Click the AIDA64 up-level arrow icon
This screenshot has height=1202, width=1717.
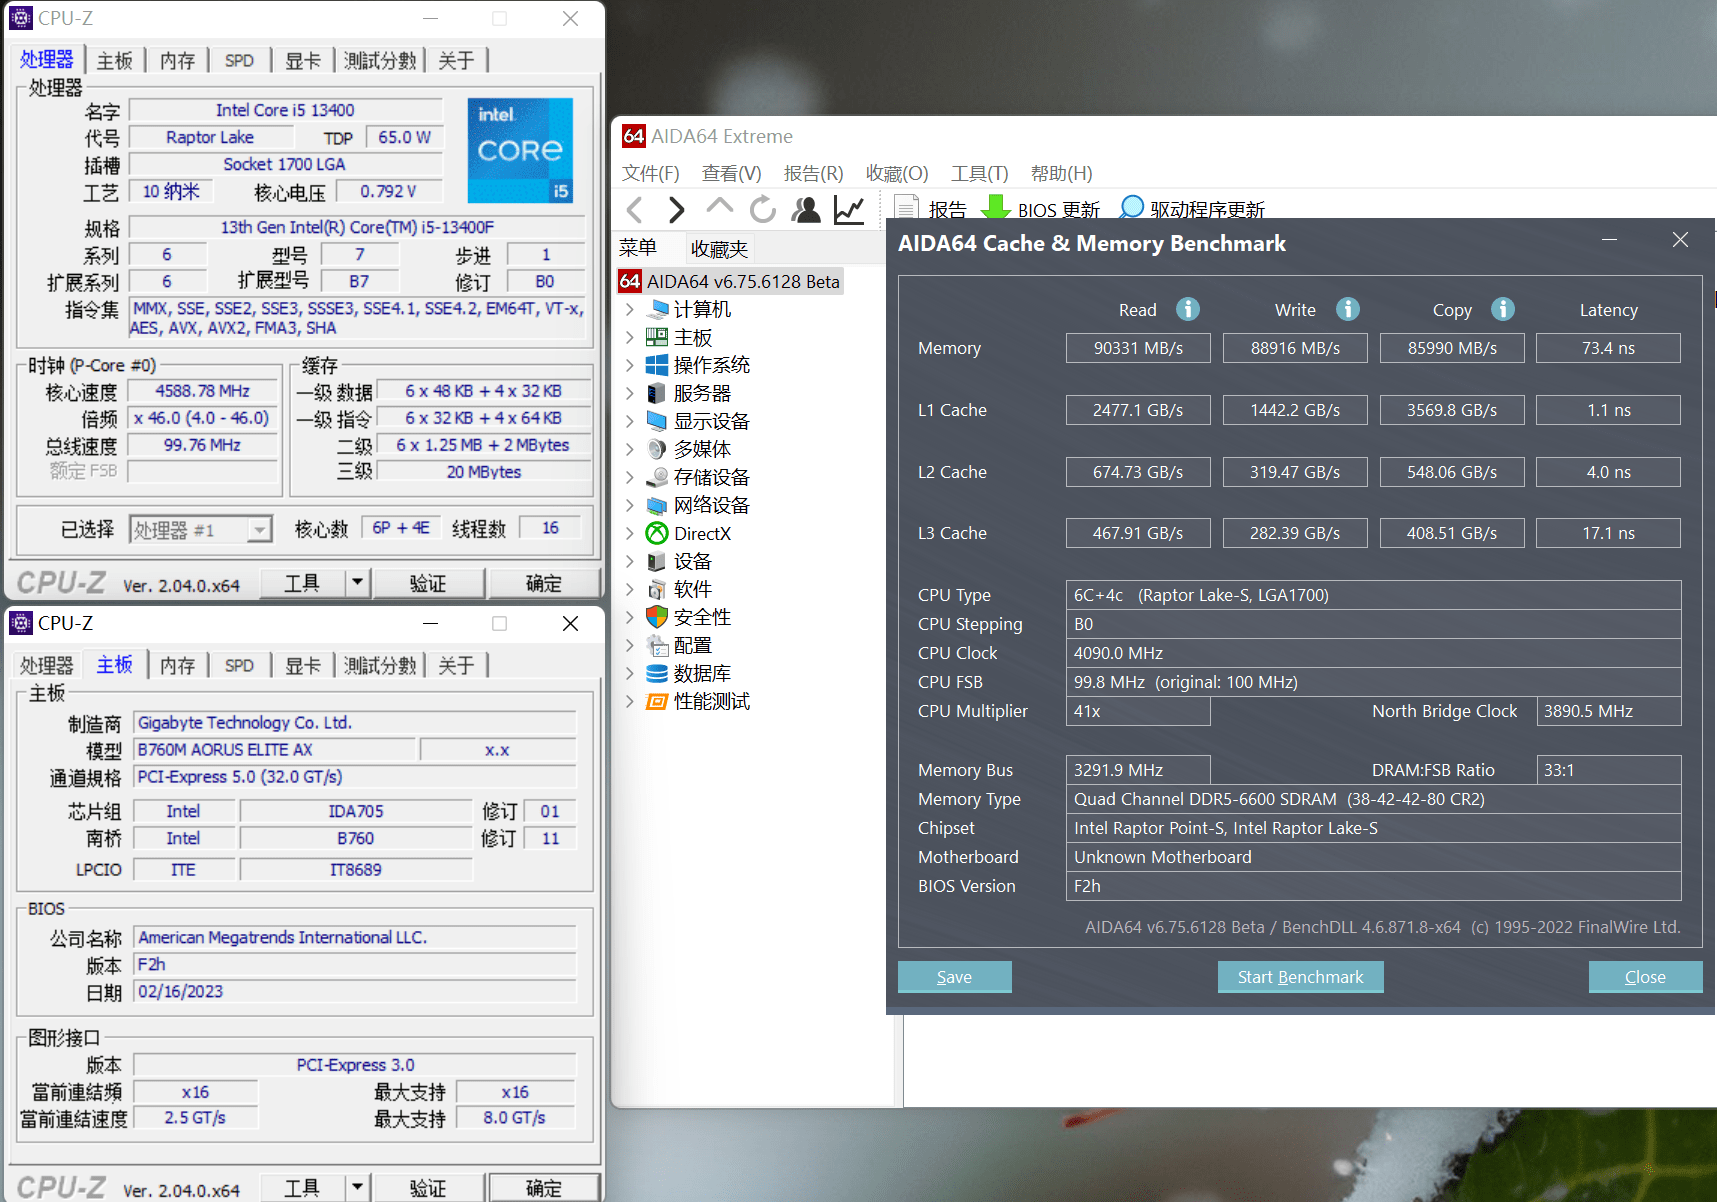pyautogui.click(x=719, y=207)
